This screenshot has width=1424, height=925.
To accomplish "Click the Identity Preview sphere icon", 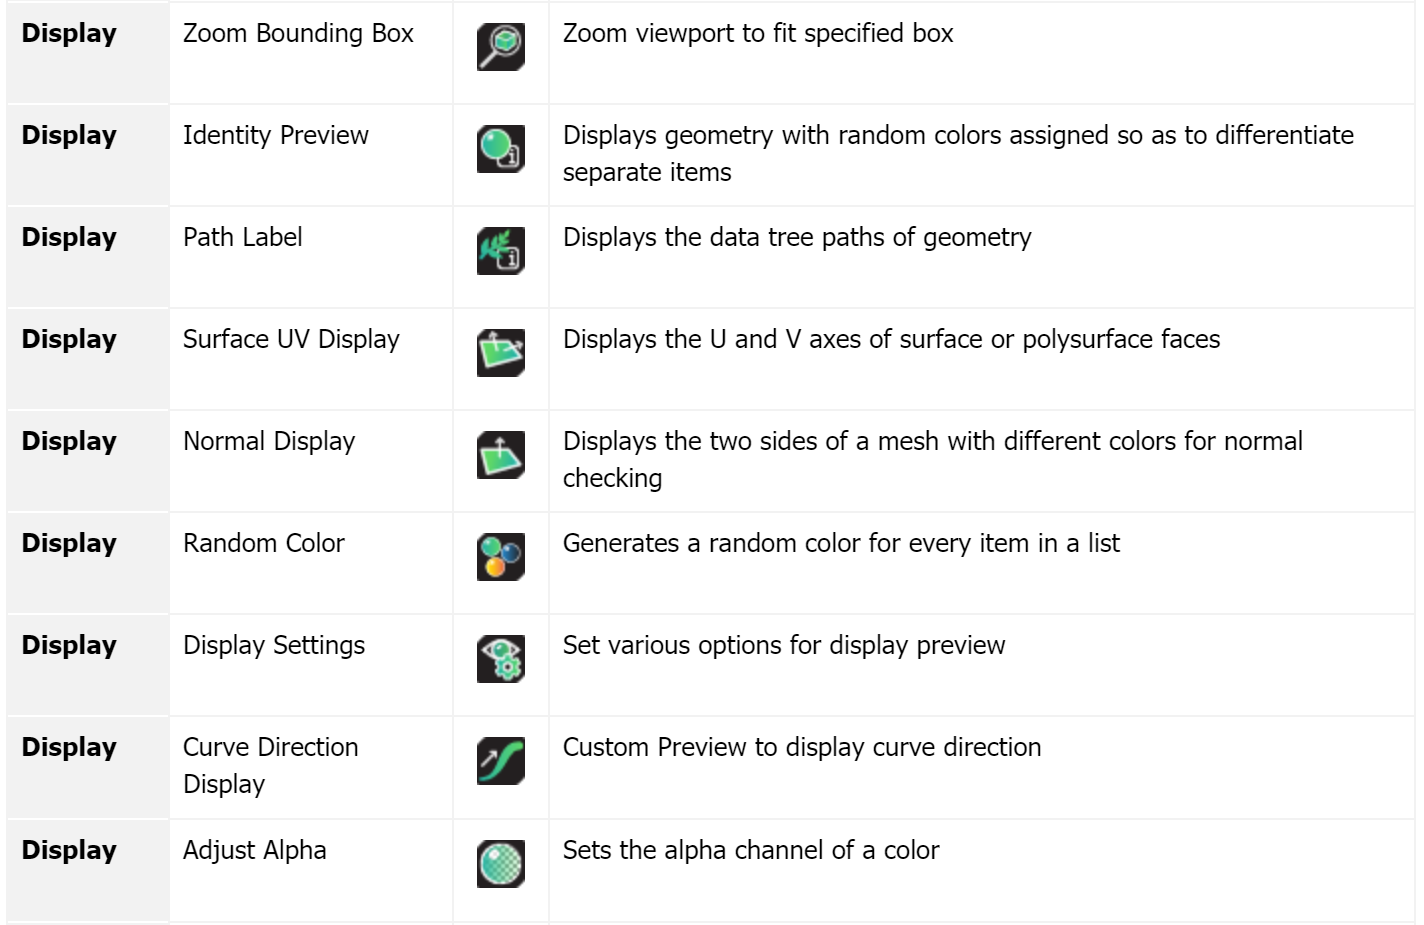I will (x=501, y=149).
